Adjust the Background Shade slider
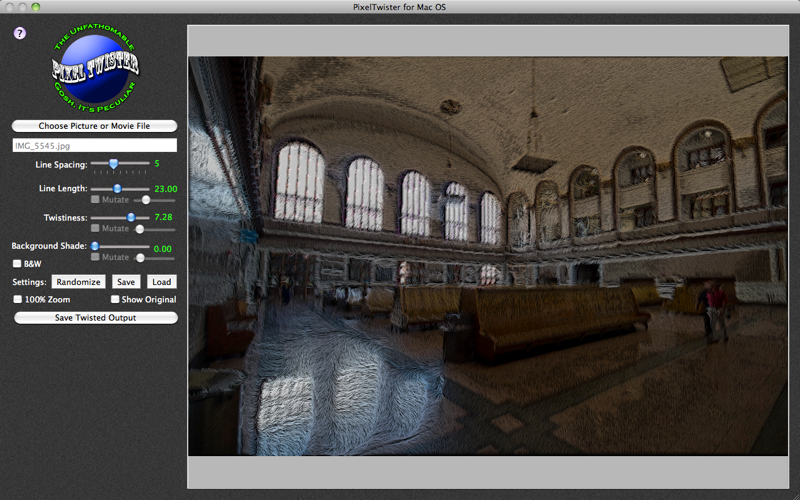This screenshot has height=500, width=800. tap(95, 246)
